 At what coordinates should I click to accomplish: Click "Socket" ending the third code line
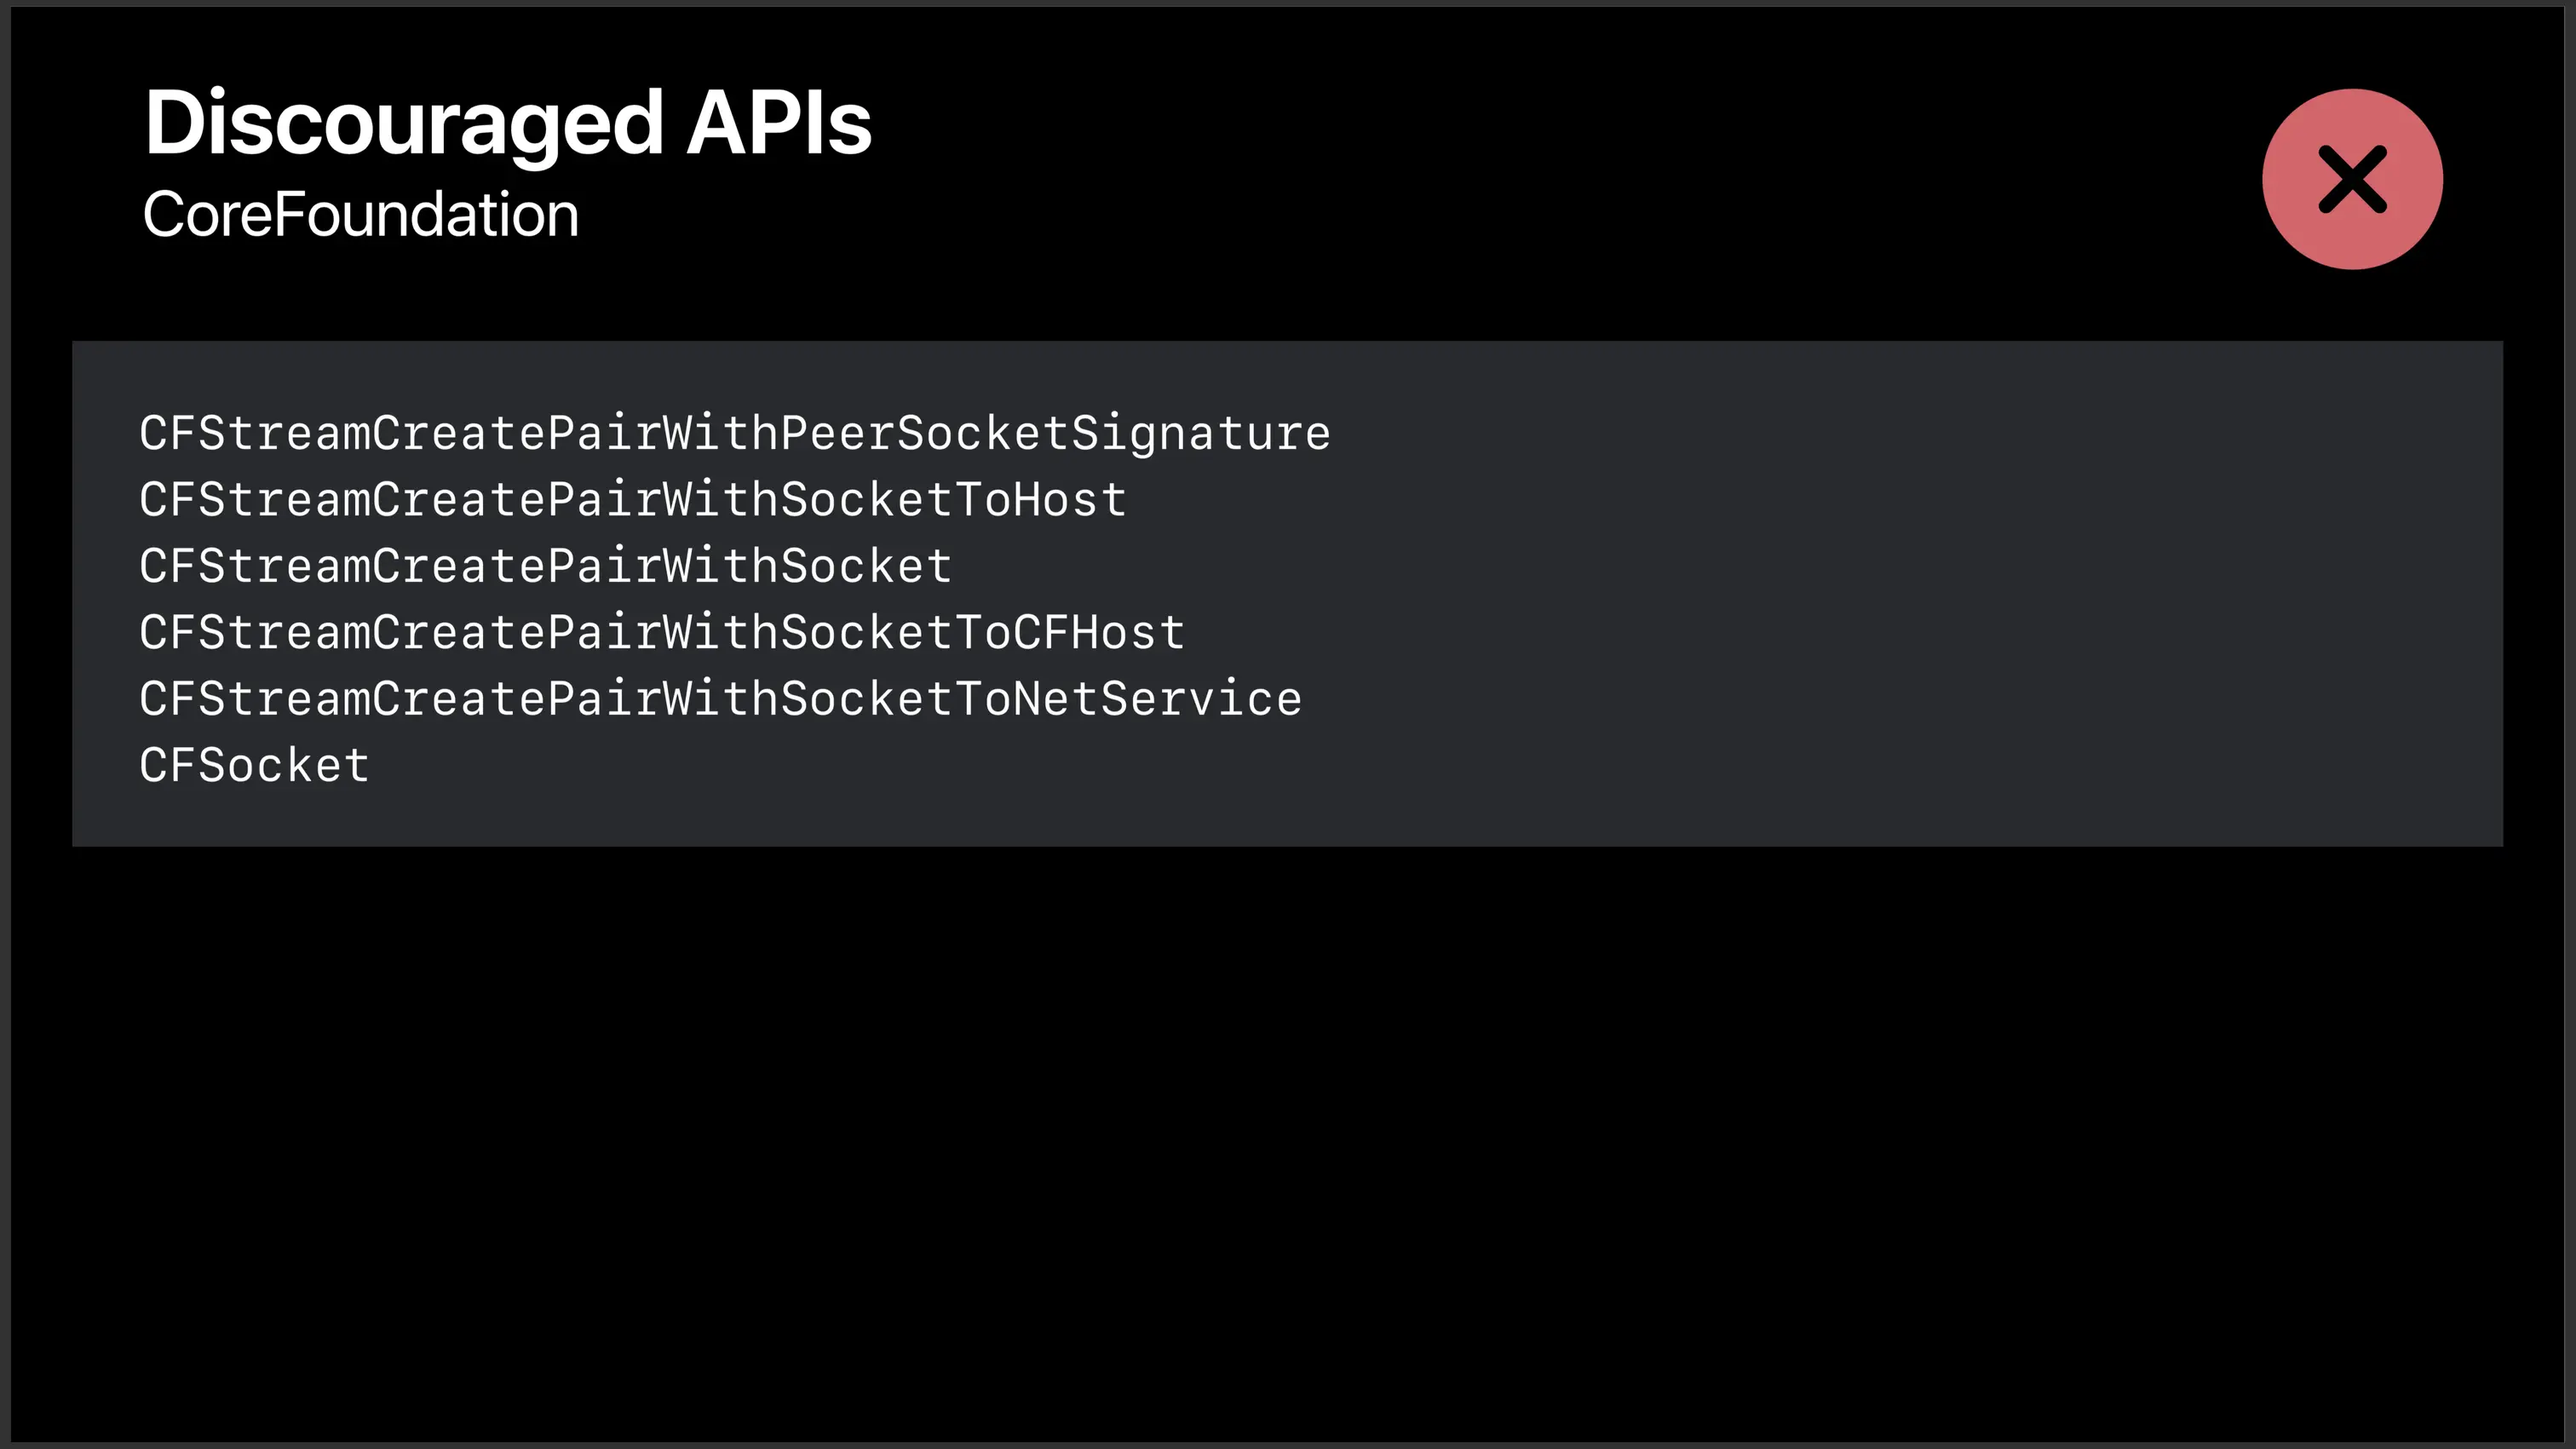[x=865, y=567]
